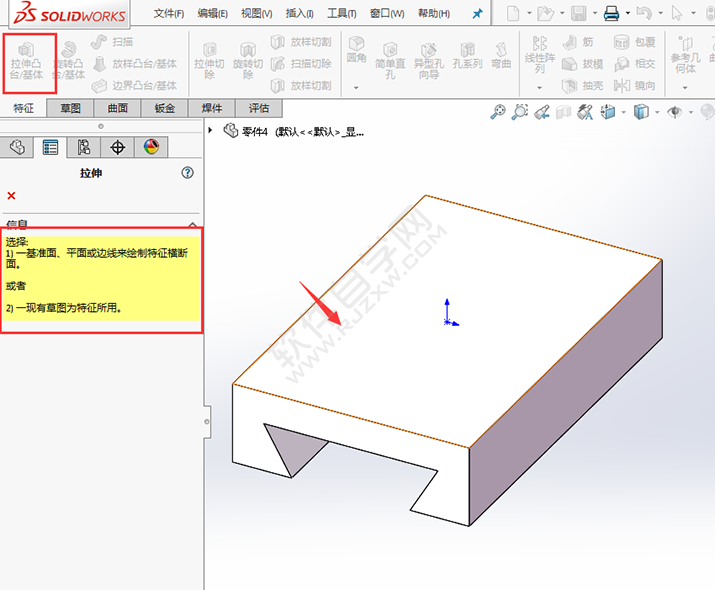The width and height of the screenshot is (715, 590).
Task: Open the 视图(V) menu
Action: point(257,14)
